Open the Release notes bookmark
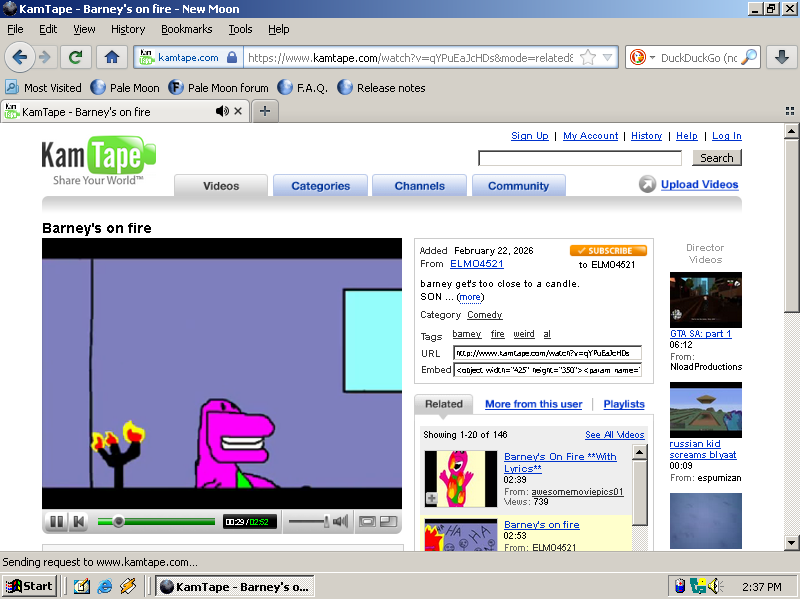 point(382,88)
